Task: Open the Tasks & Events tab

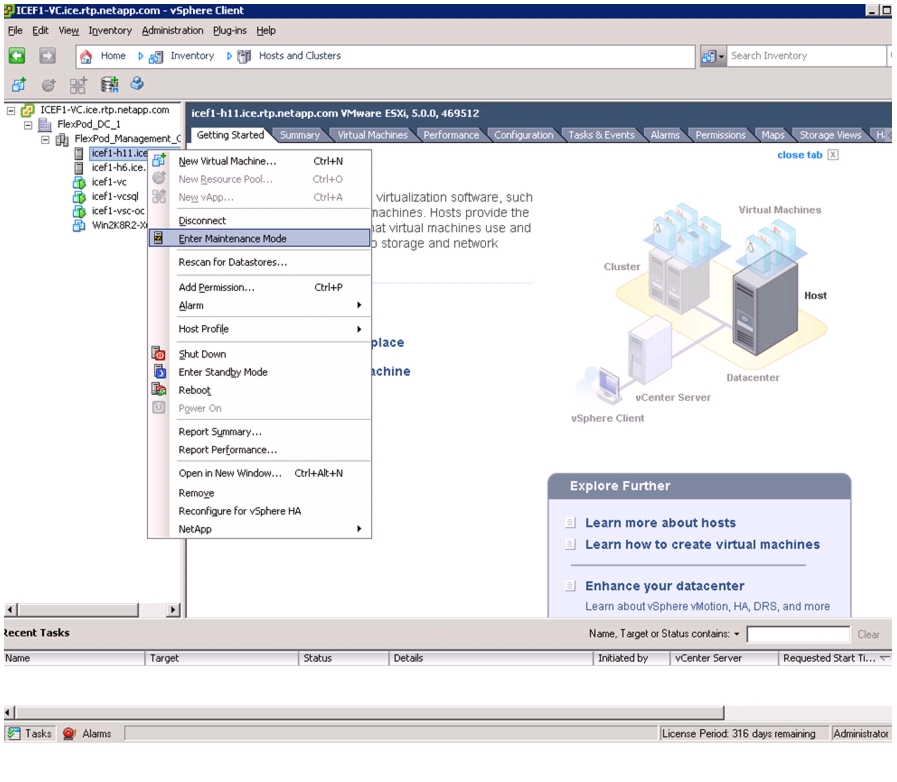Action: [601, 135]
